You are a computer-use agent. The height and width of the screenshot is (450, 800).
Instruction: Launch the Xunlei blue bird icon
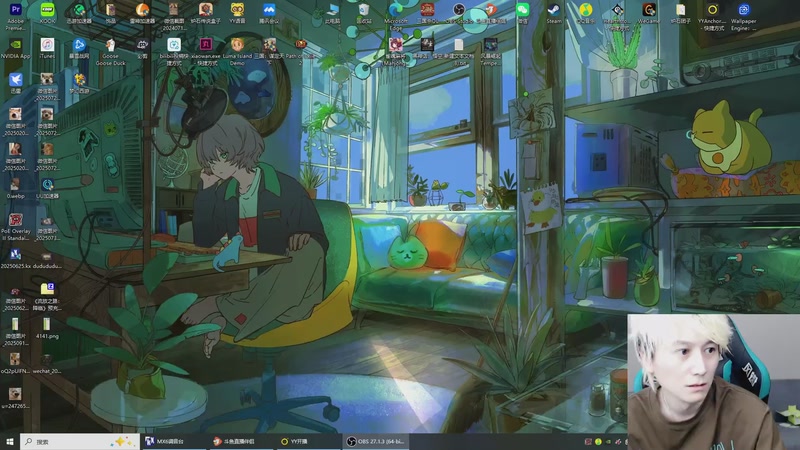click(15, 83)
